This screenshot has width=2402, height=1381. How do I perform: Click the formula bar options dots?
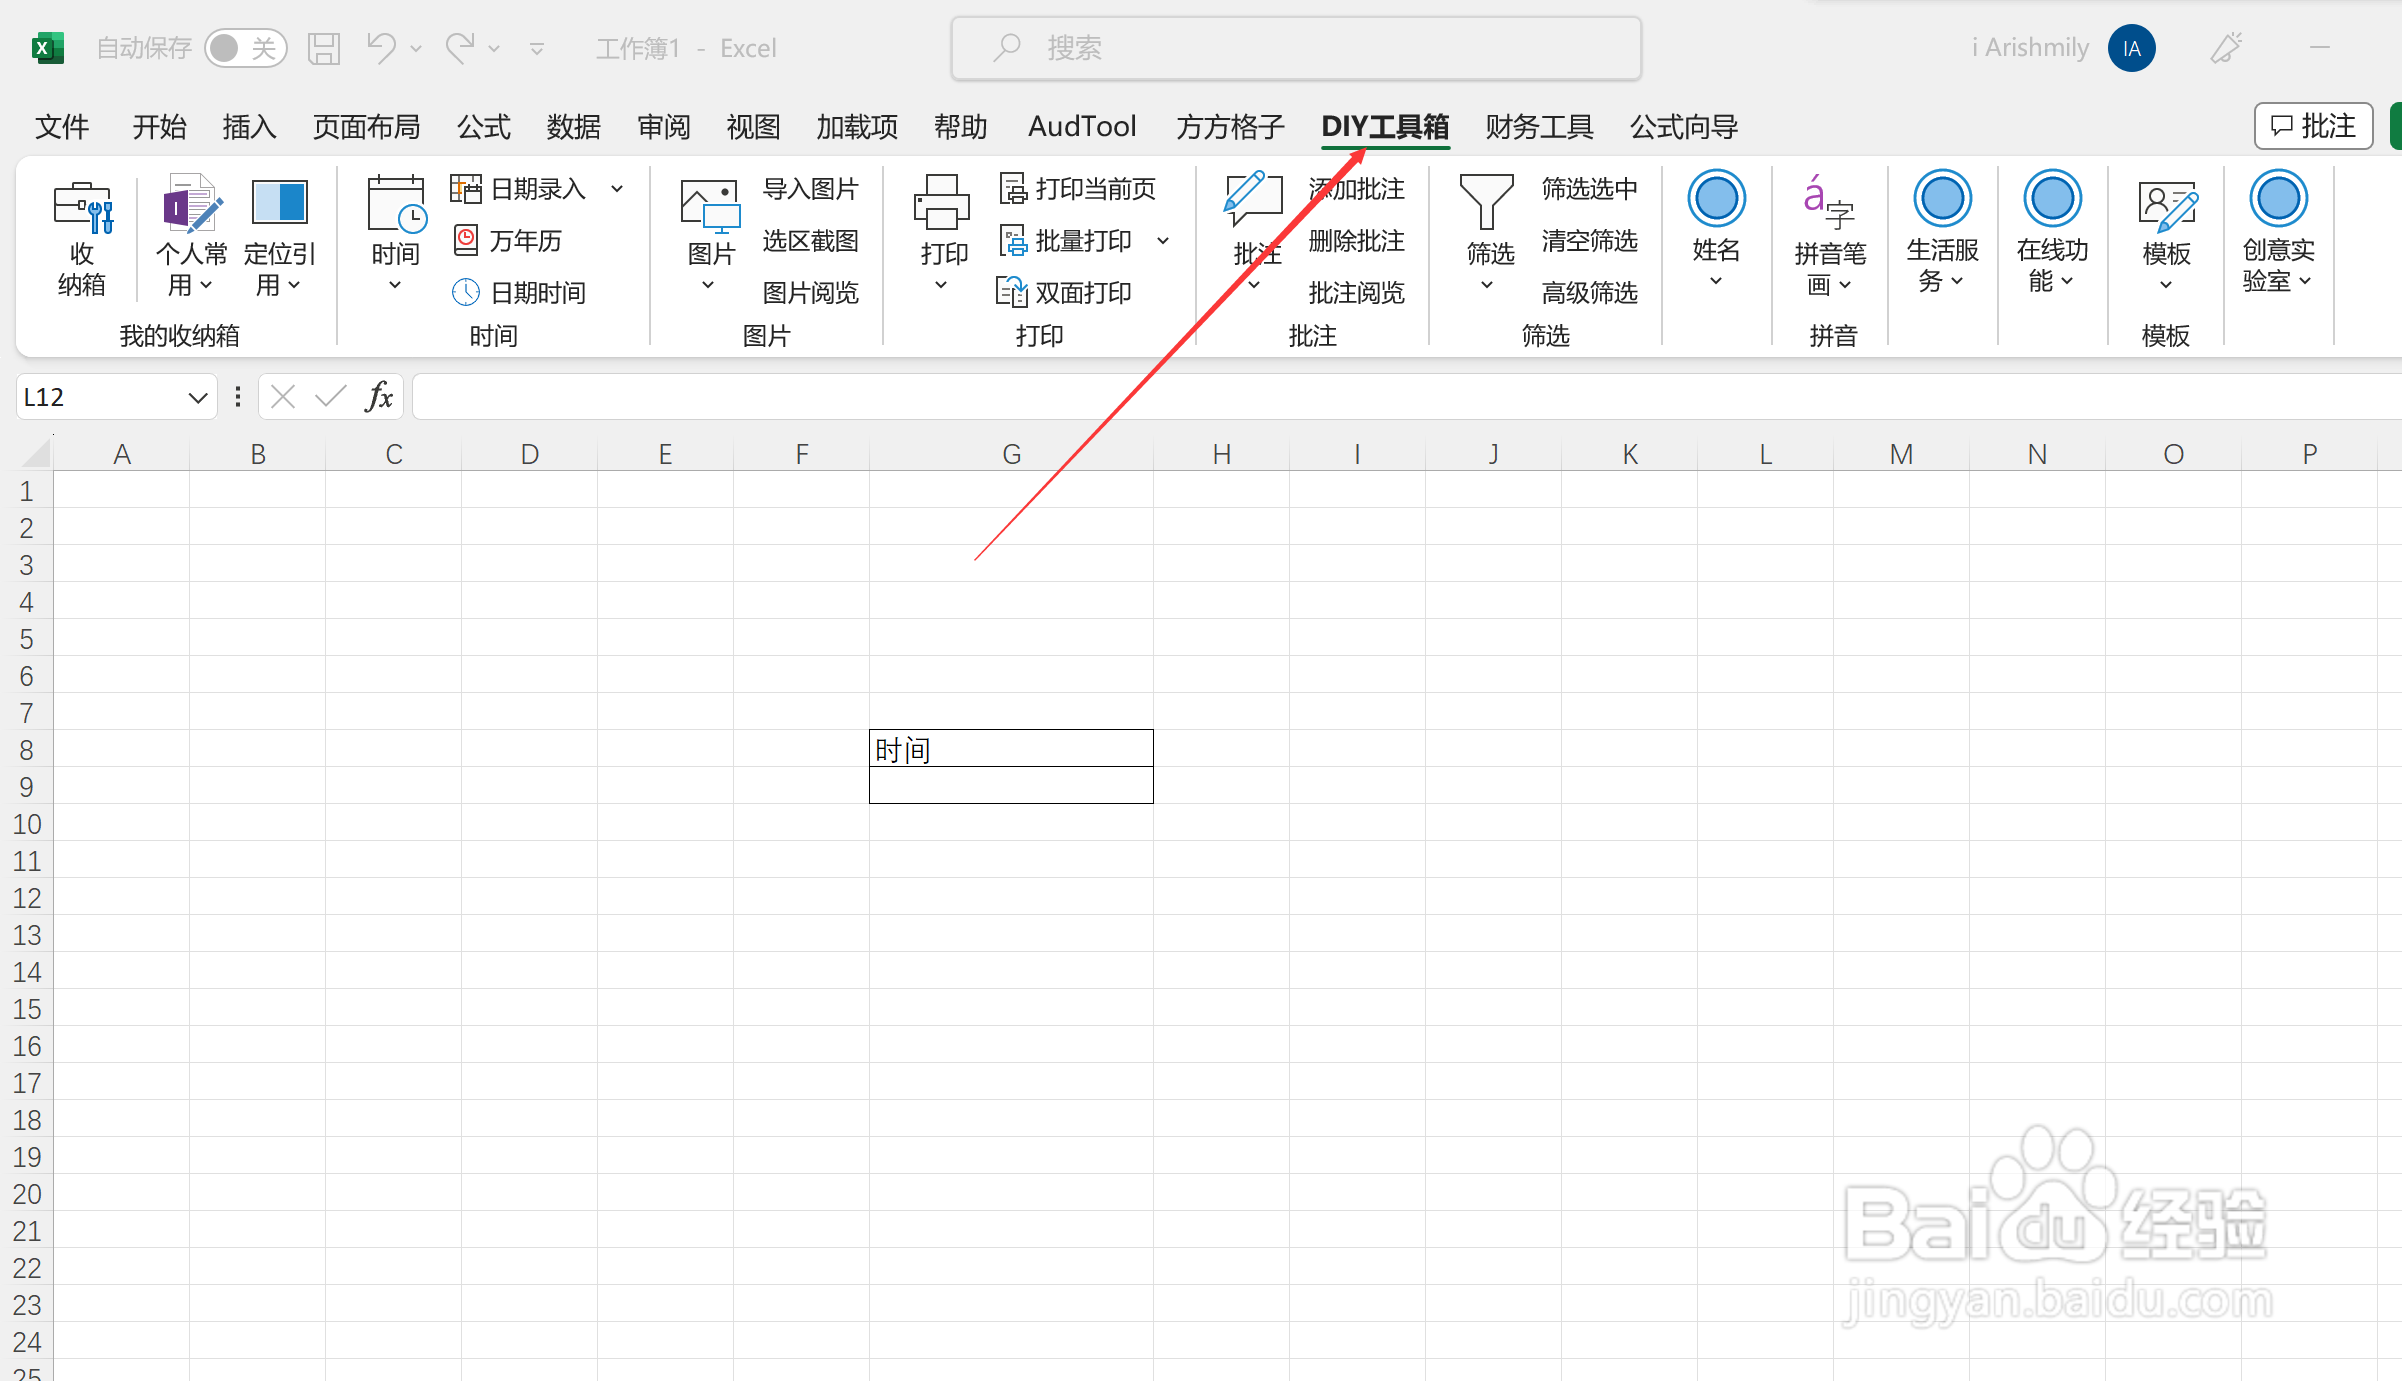point(237,397)
